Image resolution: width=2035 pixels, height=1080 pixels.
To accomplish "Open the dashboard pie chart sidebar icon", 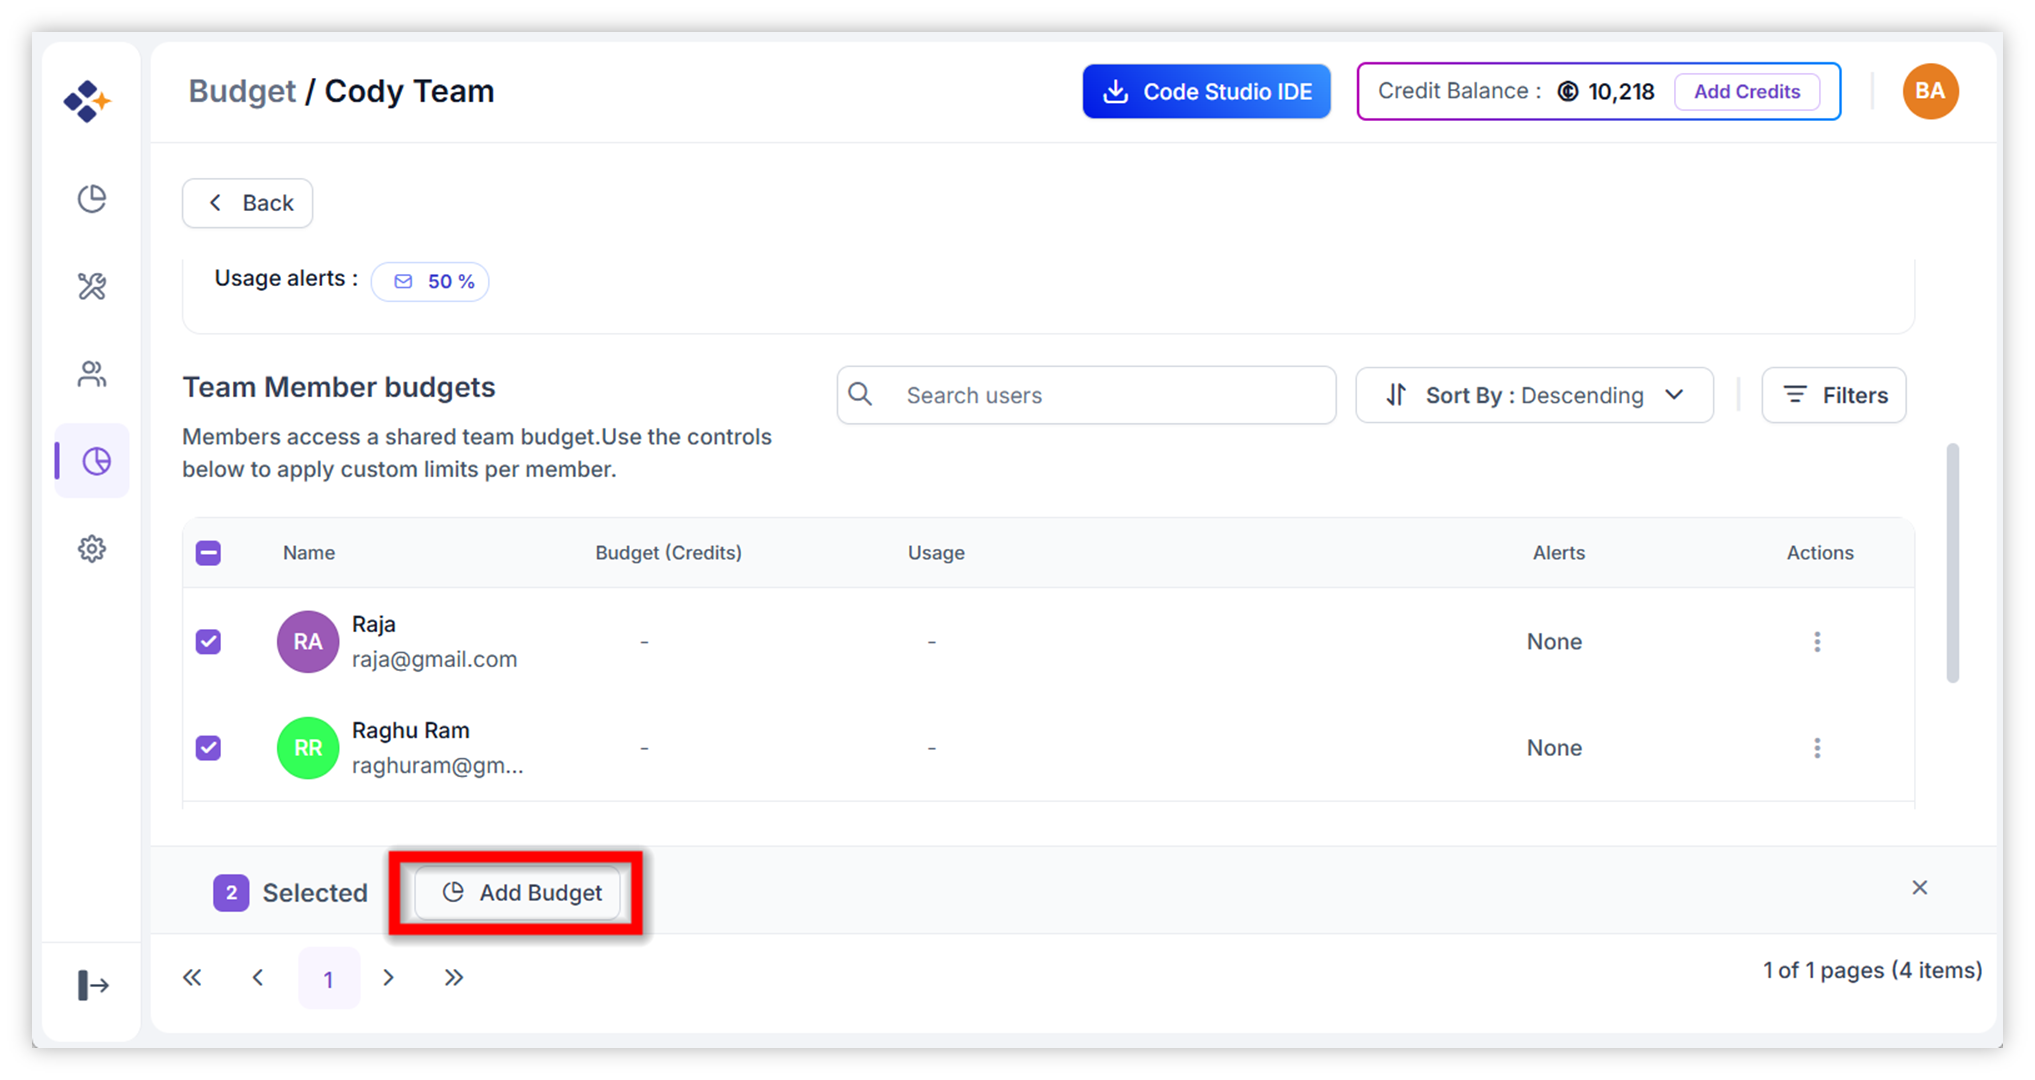I will (x=92, y=199).
